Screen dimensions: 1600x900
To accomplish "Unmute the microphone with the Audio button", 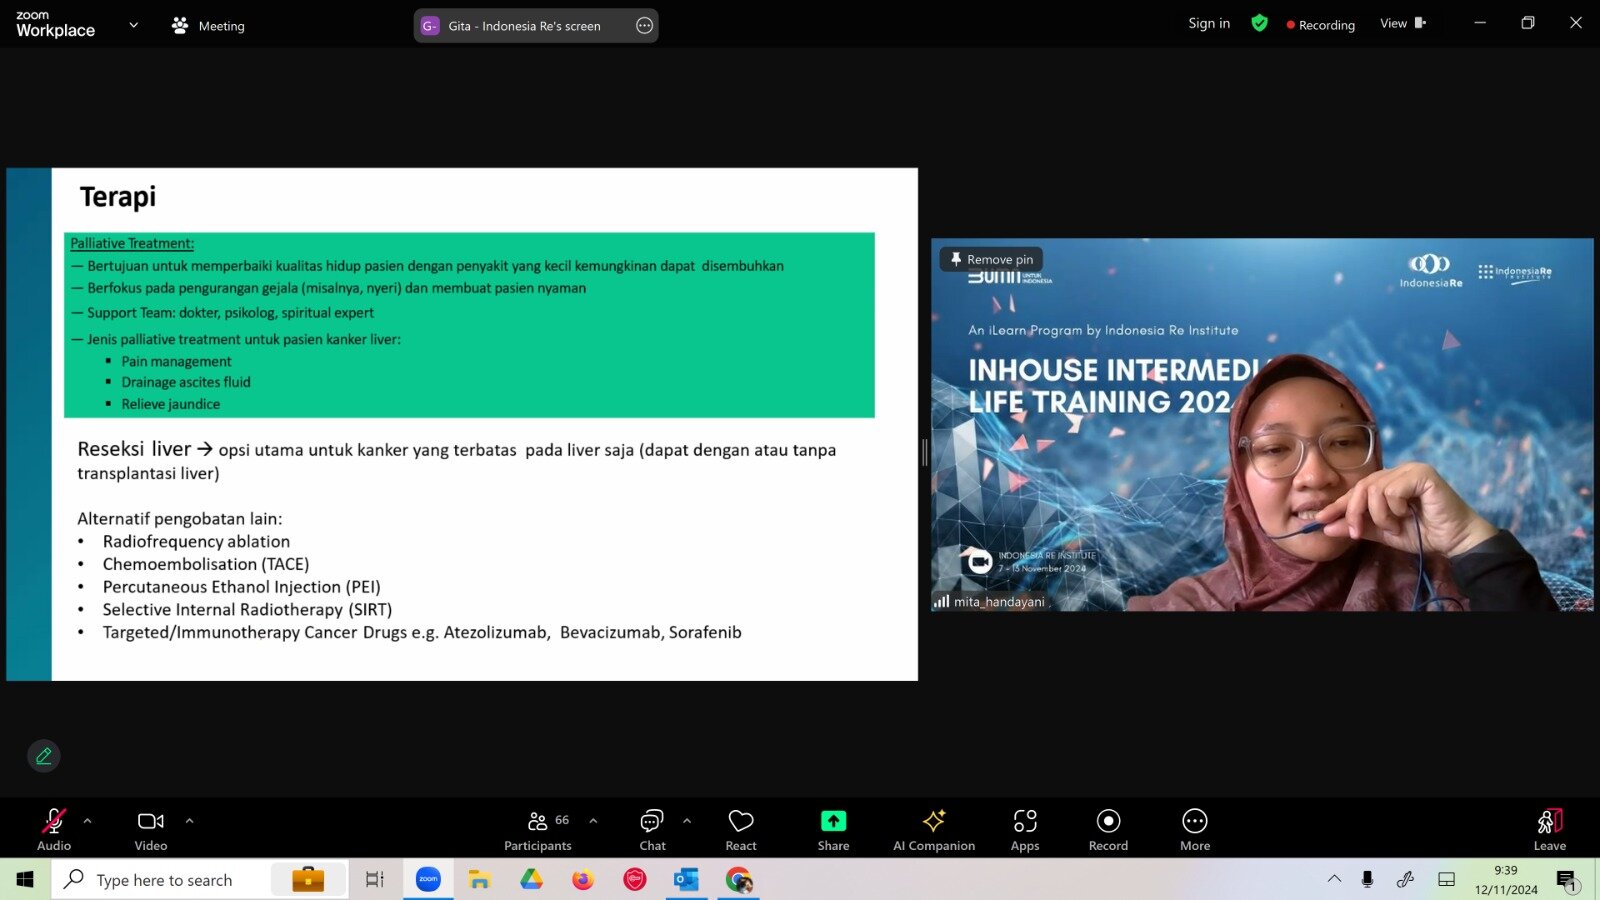I will click(54, 829).
